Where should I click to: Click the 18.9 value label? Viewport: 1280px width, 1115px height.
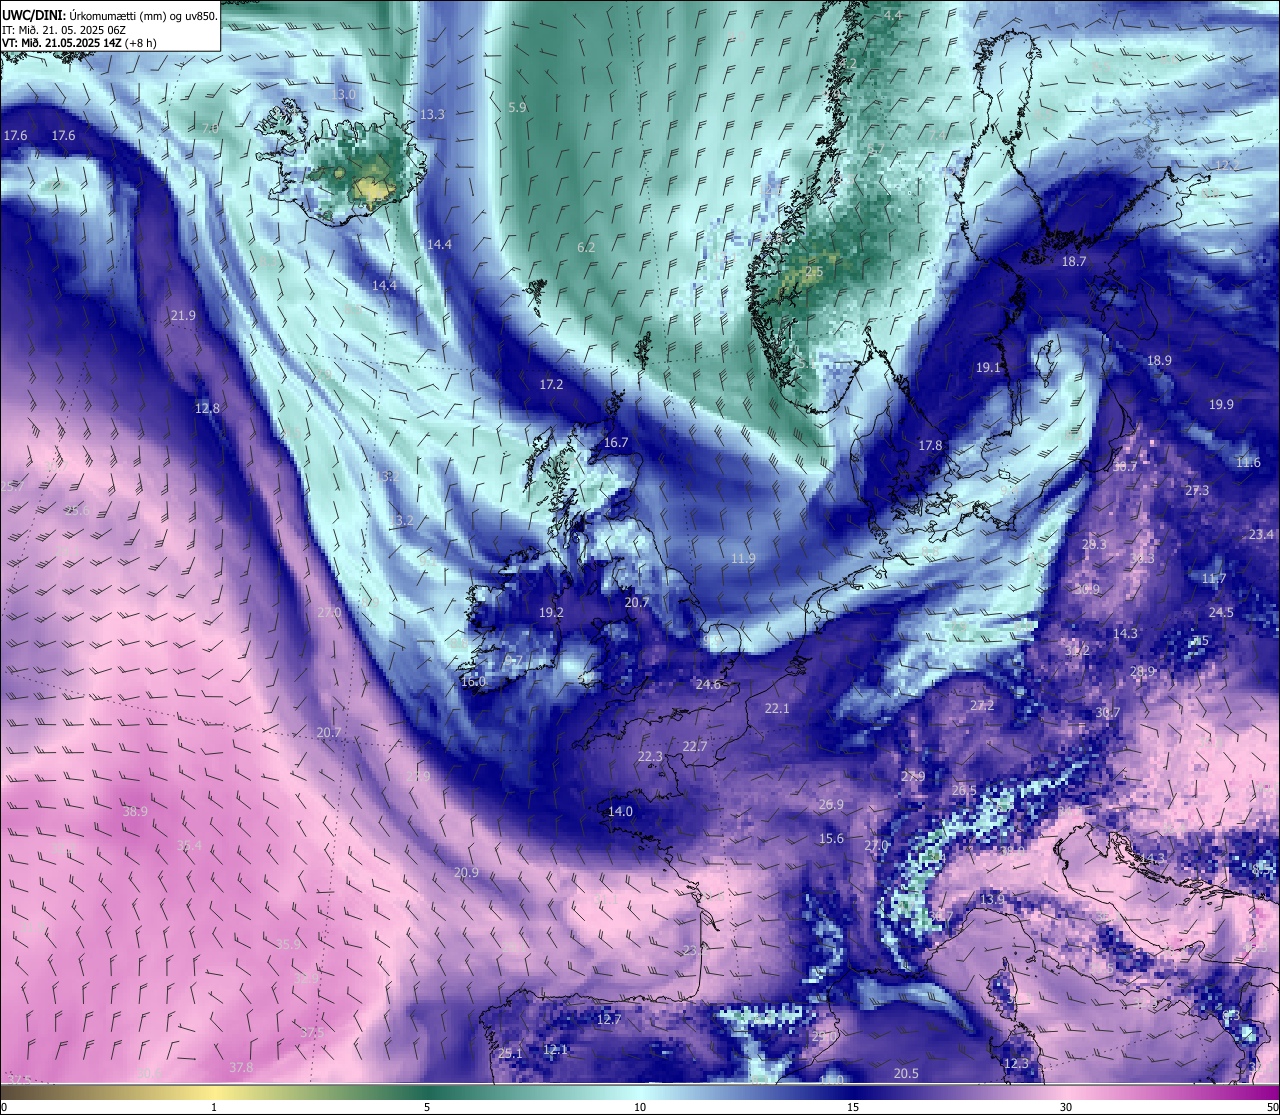(1159, 360)
